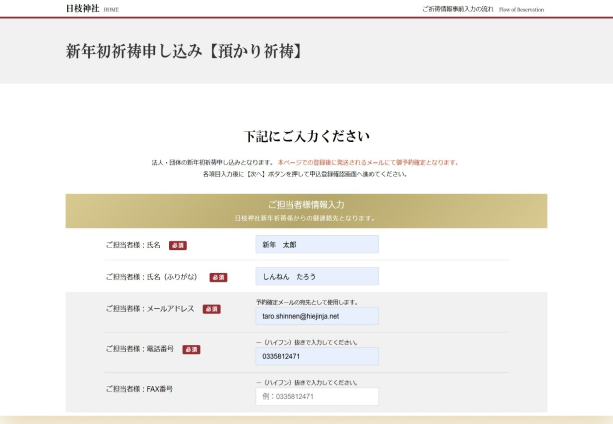Focus the ふりがな field containing しんねん たろう
Viewport: 613px width, 424px height.
coord(317,276)
